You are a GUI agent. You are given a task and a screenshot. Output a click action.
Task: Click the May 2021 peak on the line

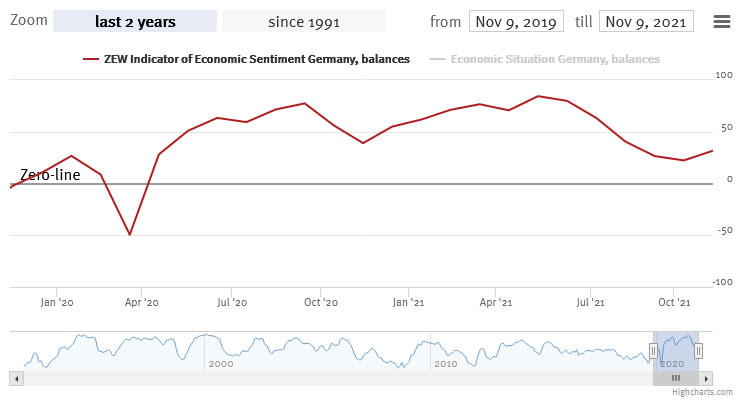point(538,96)
